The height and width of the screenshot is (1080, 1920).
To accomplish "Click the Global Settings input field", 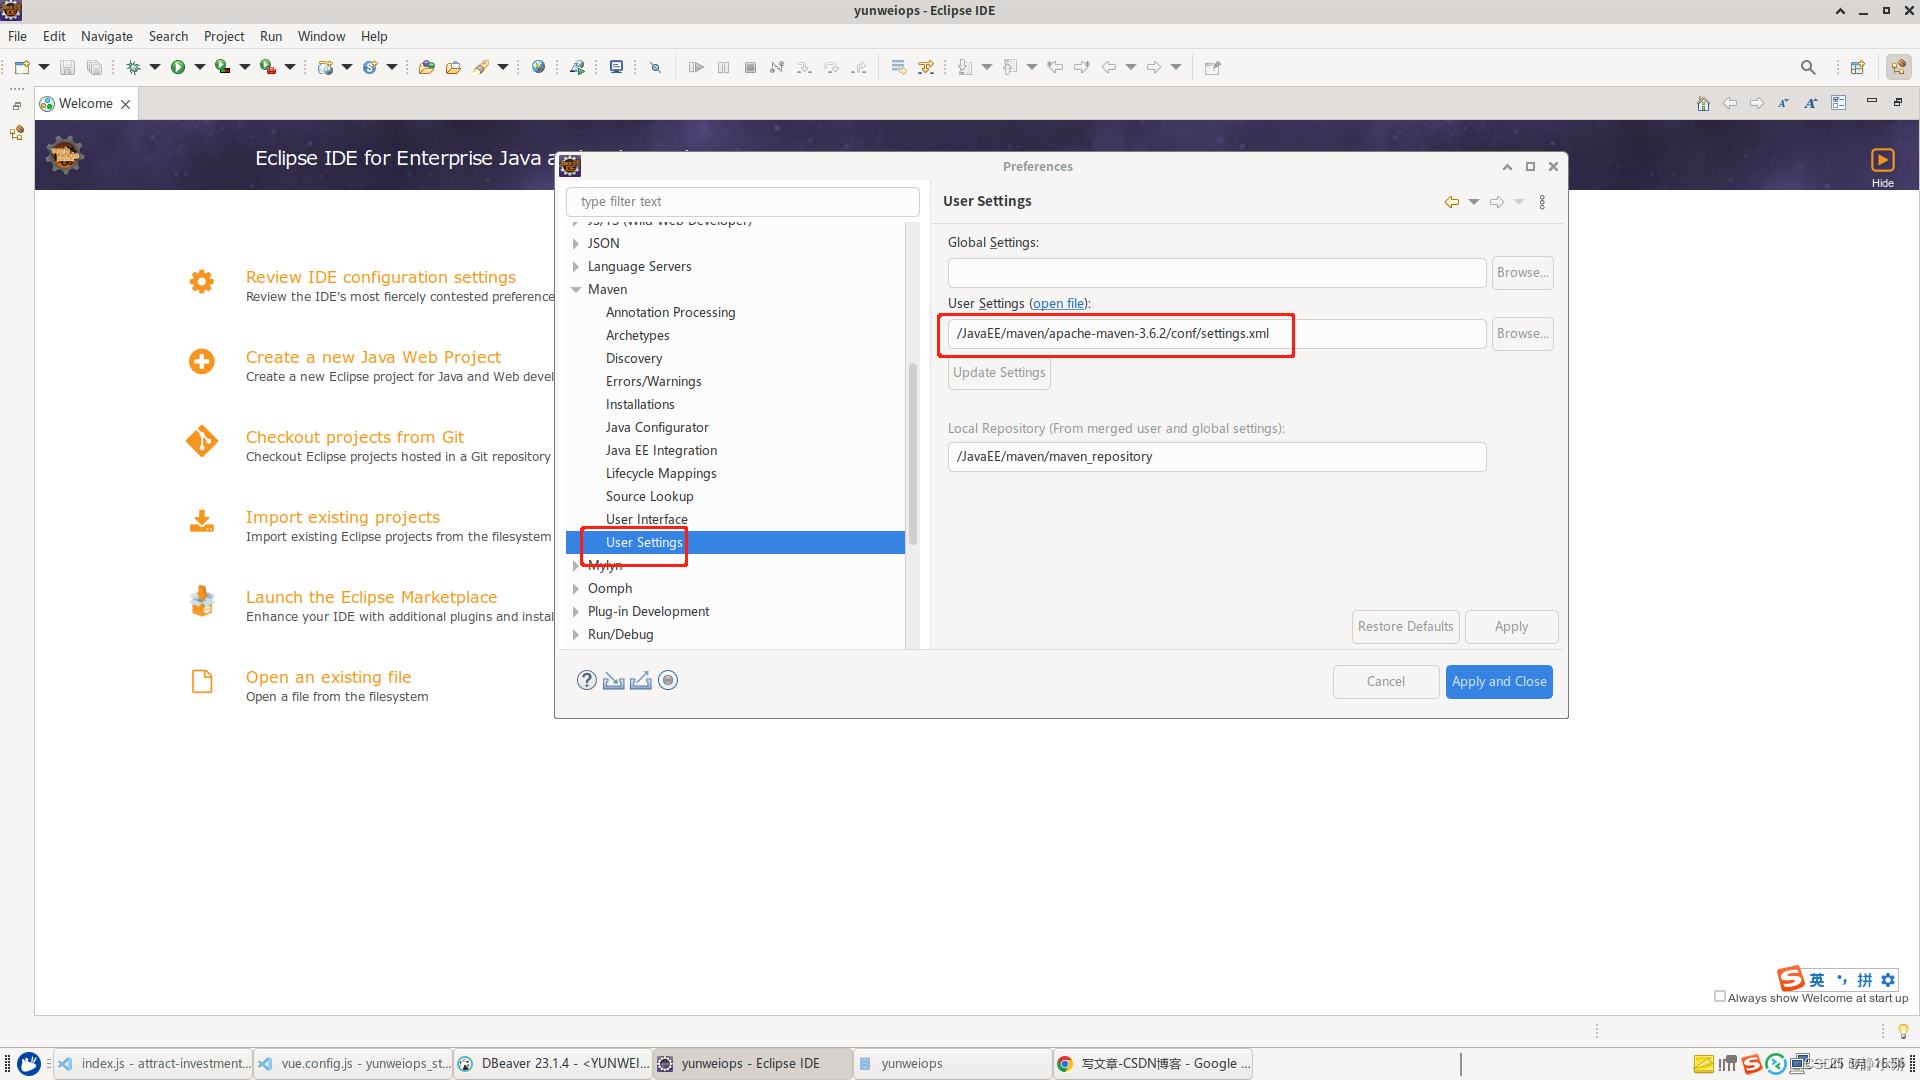I will (x=1217, y=273).
